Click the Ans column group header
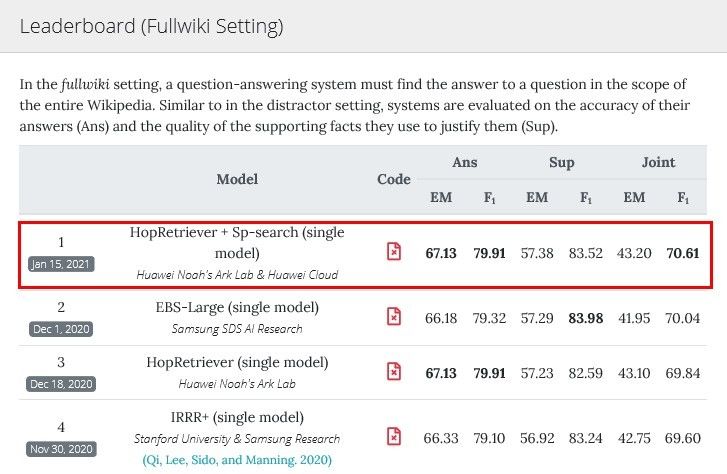 pyautogui.click(x=465, y=162)
